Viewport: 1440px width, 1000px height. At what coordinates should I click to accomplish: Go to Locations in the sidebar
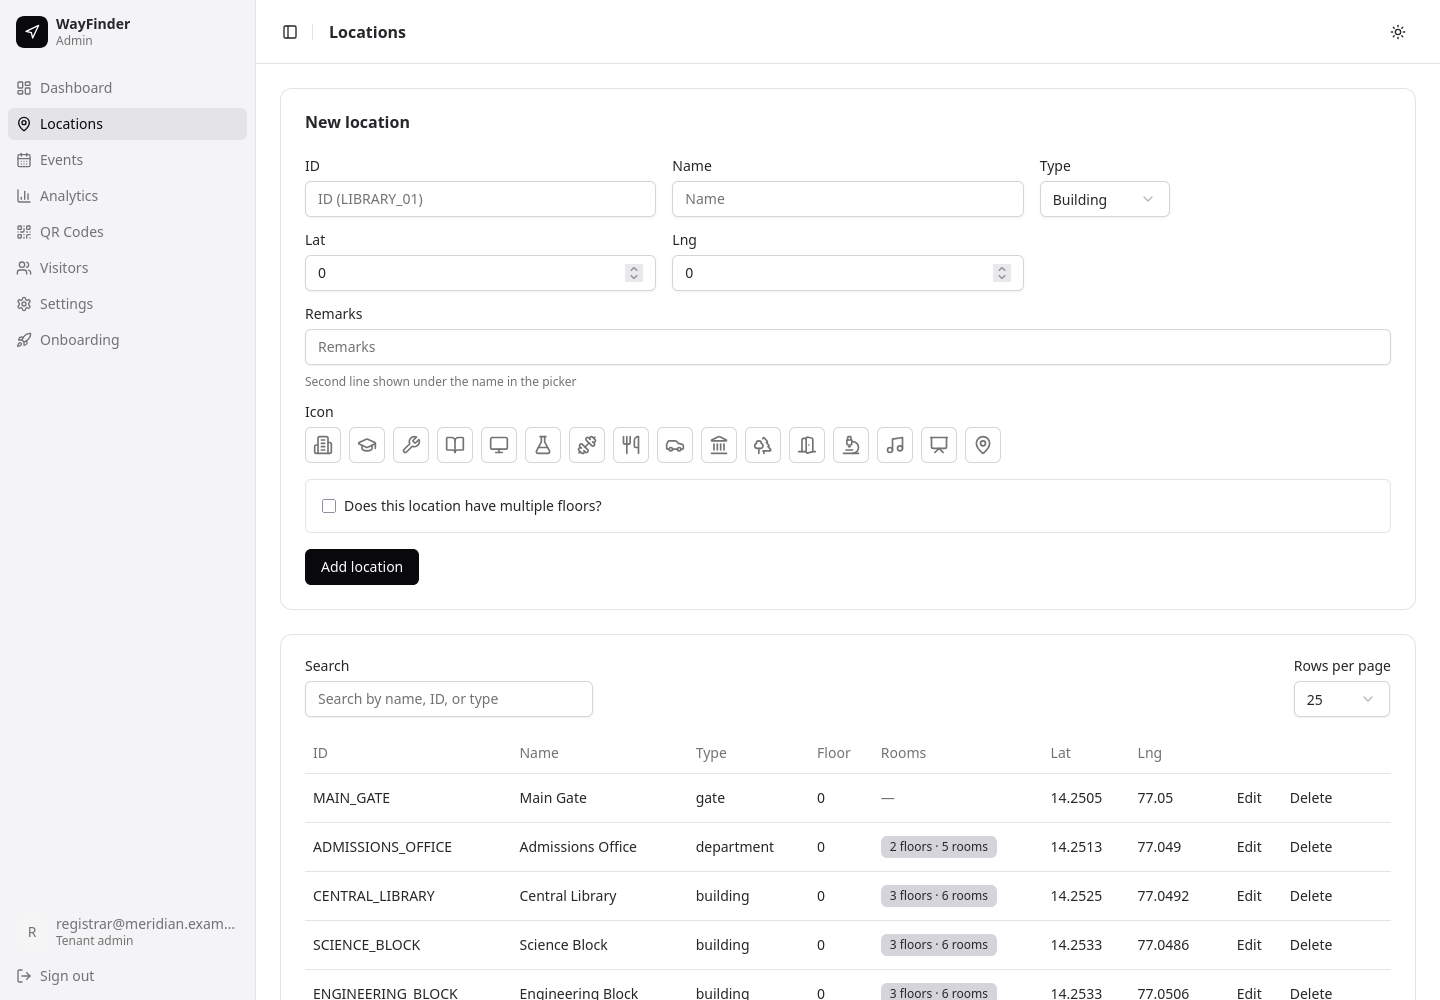[x=127, y=124]
